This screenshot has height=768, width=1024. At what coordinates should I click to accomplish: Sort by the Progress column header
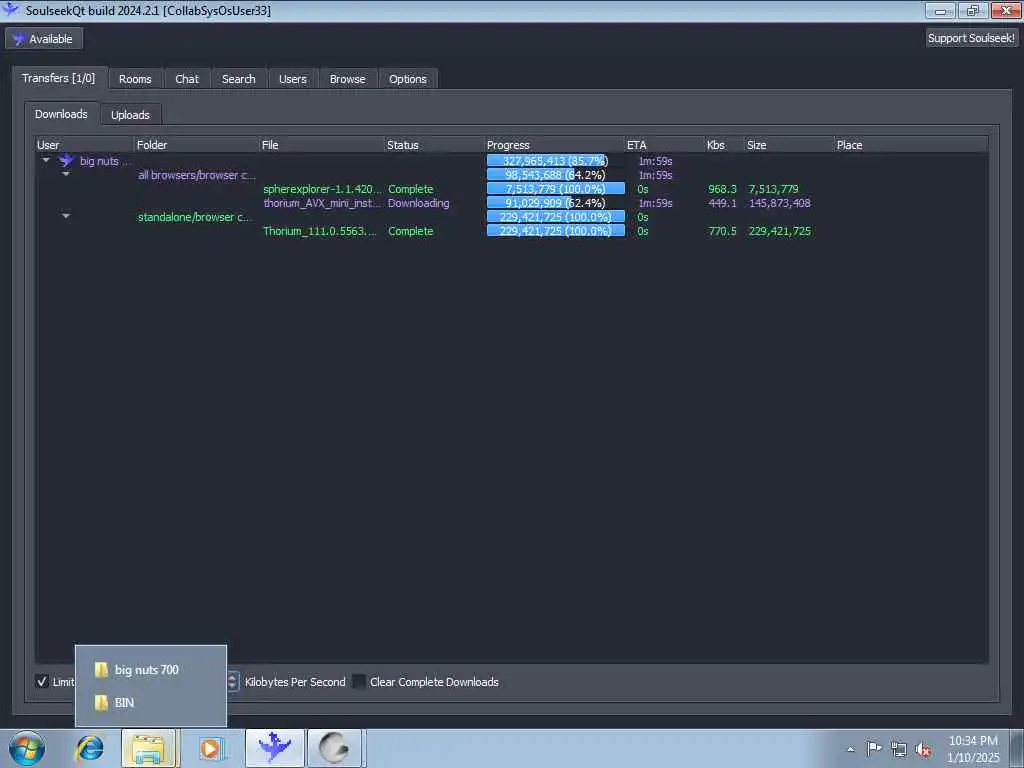click(x=554, y=145)
